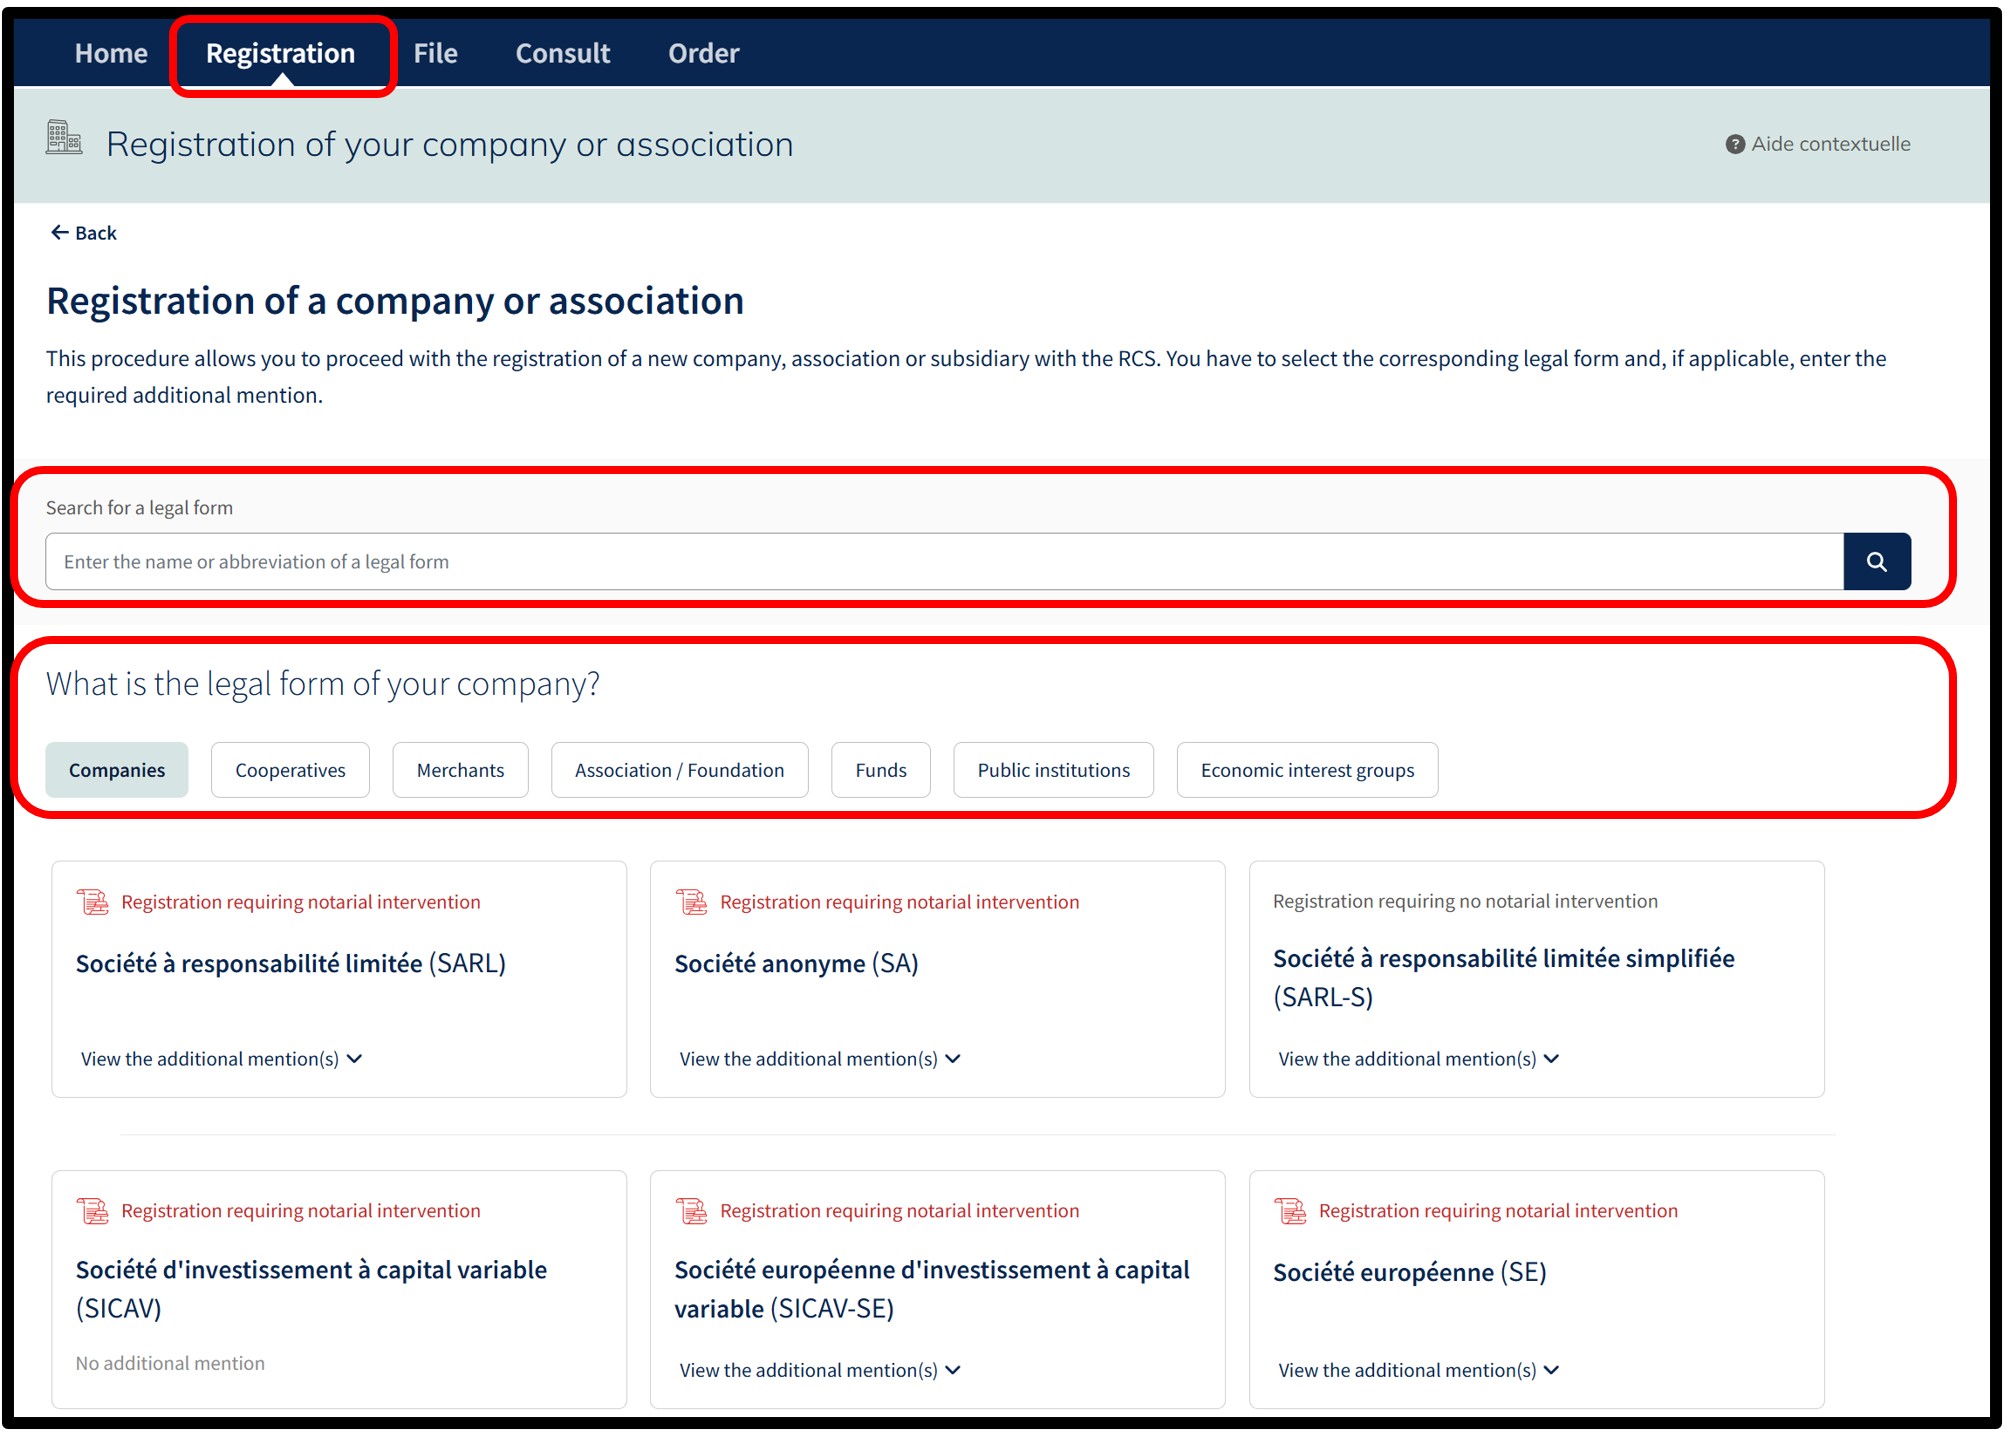The image size is (2007, 1431).
Task: Focus the legal form search field
Action: 944,562
